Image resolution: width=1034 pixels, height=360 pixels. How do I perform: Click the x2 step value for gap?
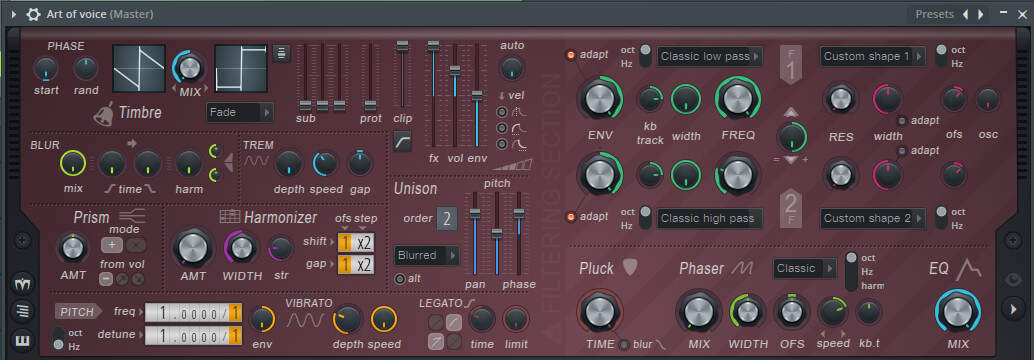(364, 264)
